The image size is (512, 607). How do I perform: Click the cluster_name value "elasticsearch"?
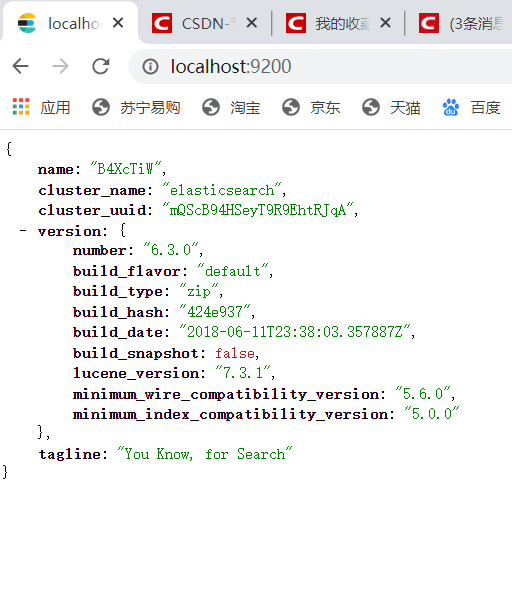tap(222, 190)
